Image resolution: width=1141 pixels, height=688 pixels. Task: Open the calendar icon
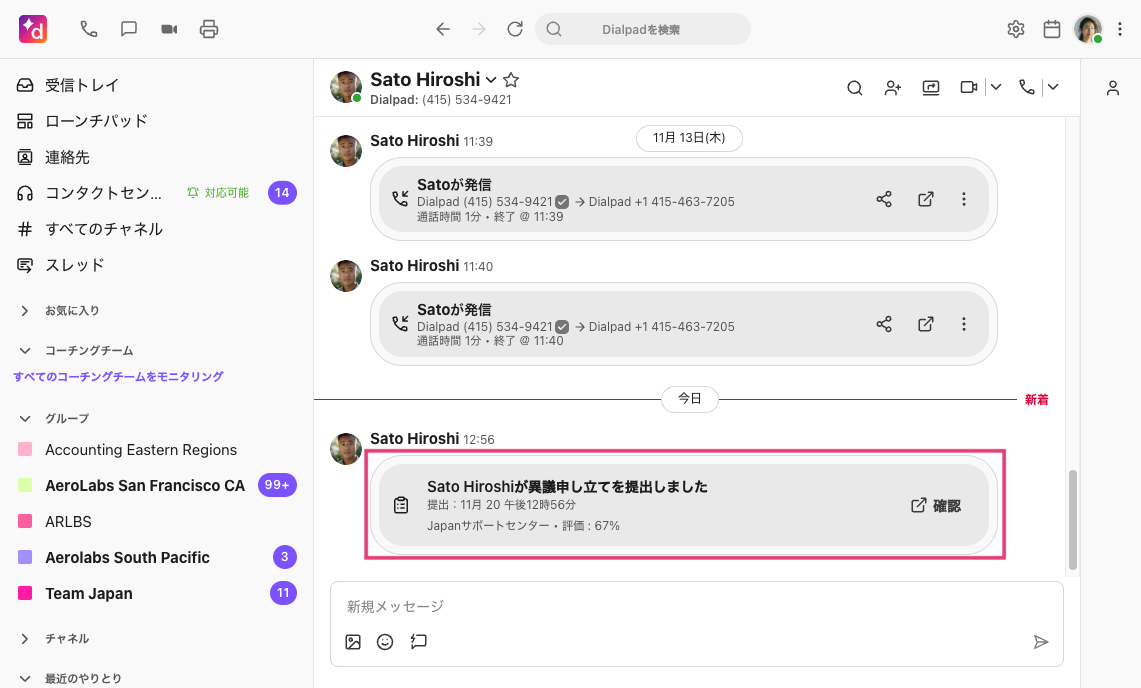pyautogui.click(x=1051, y=29)
